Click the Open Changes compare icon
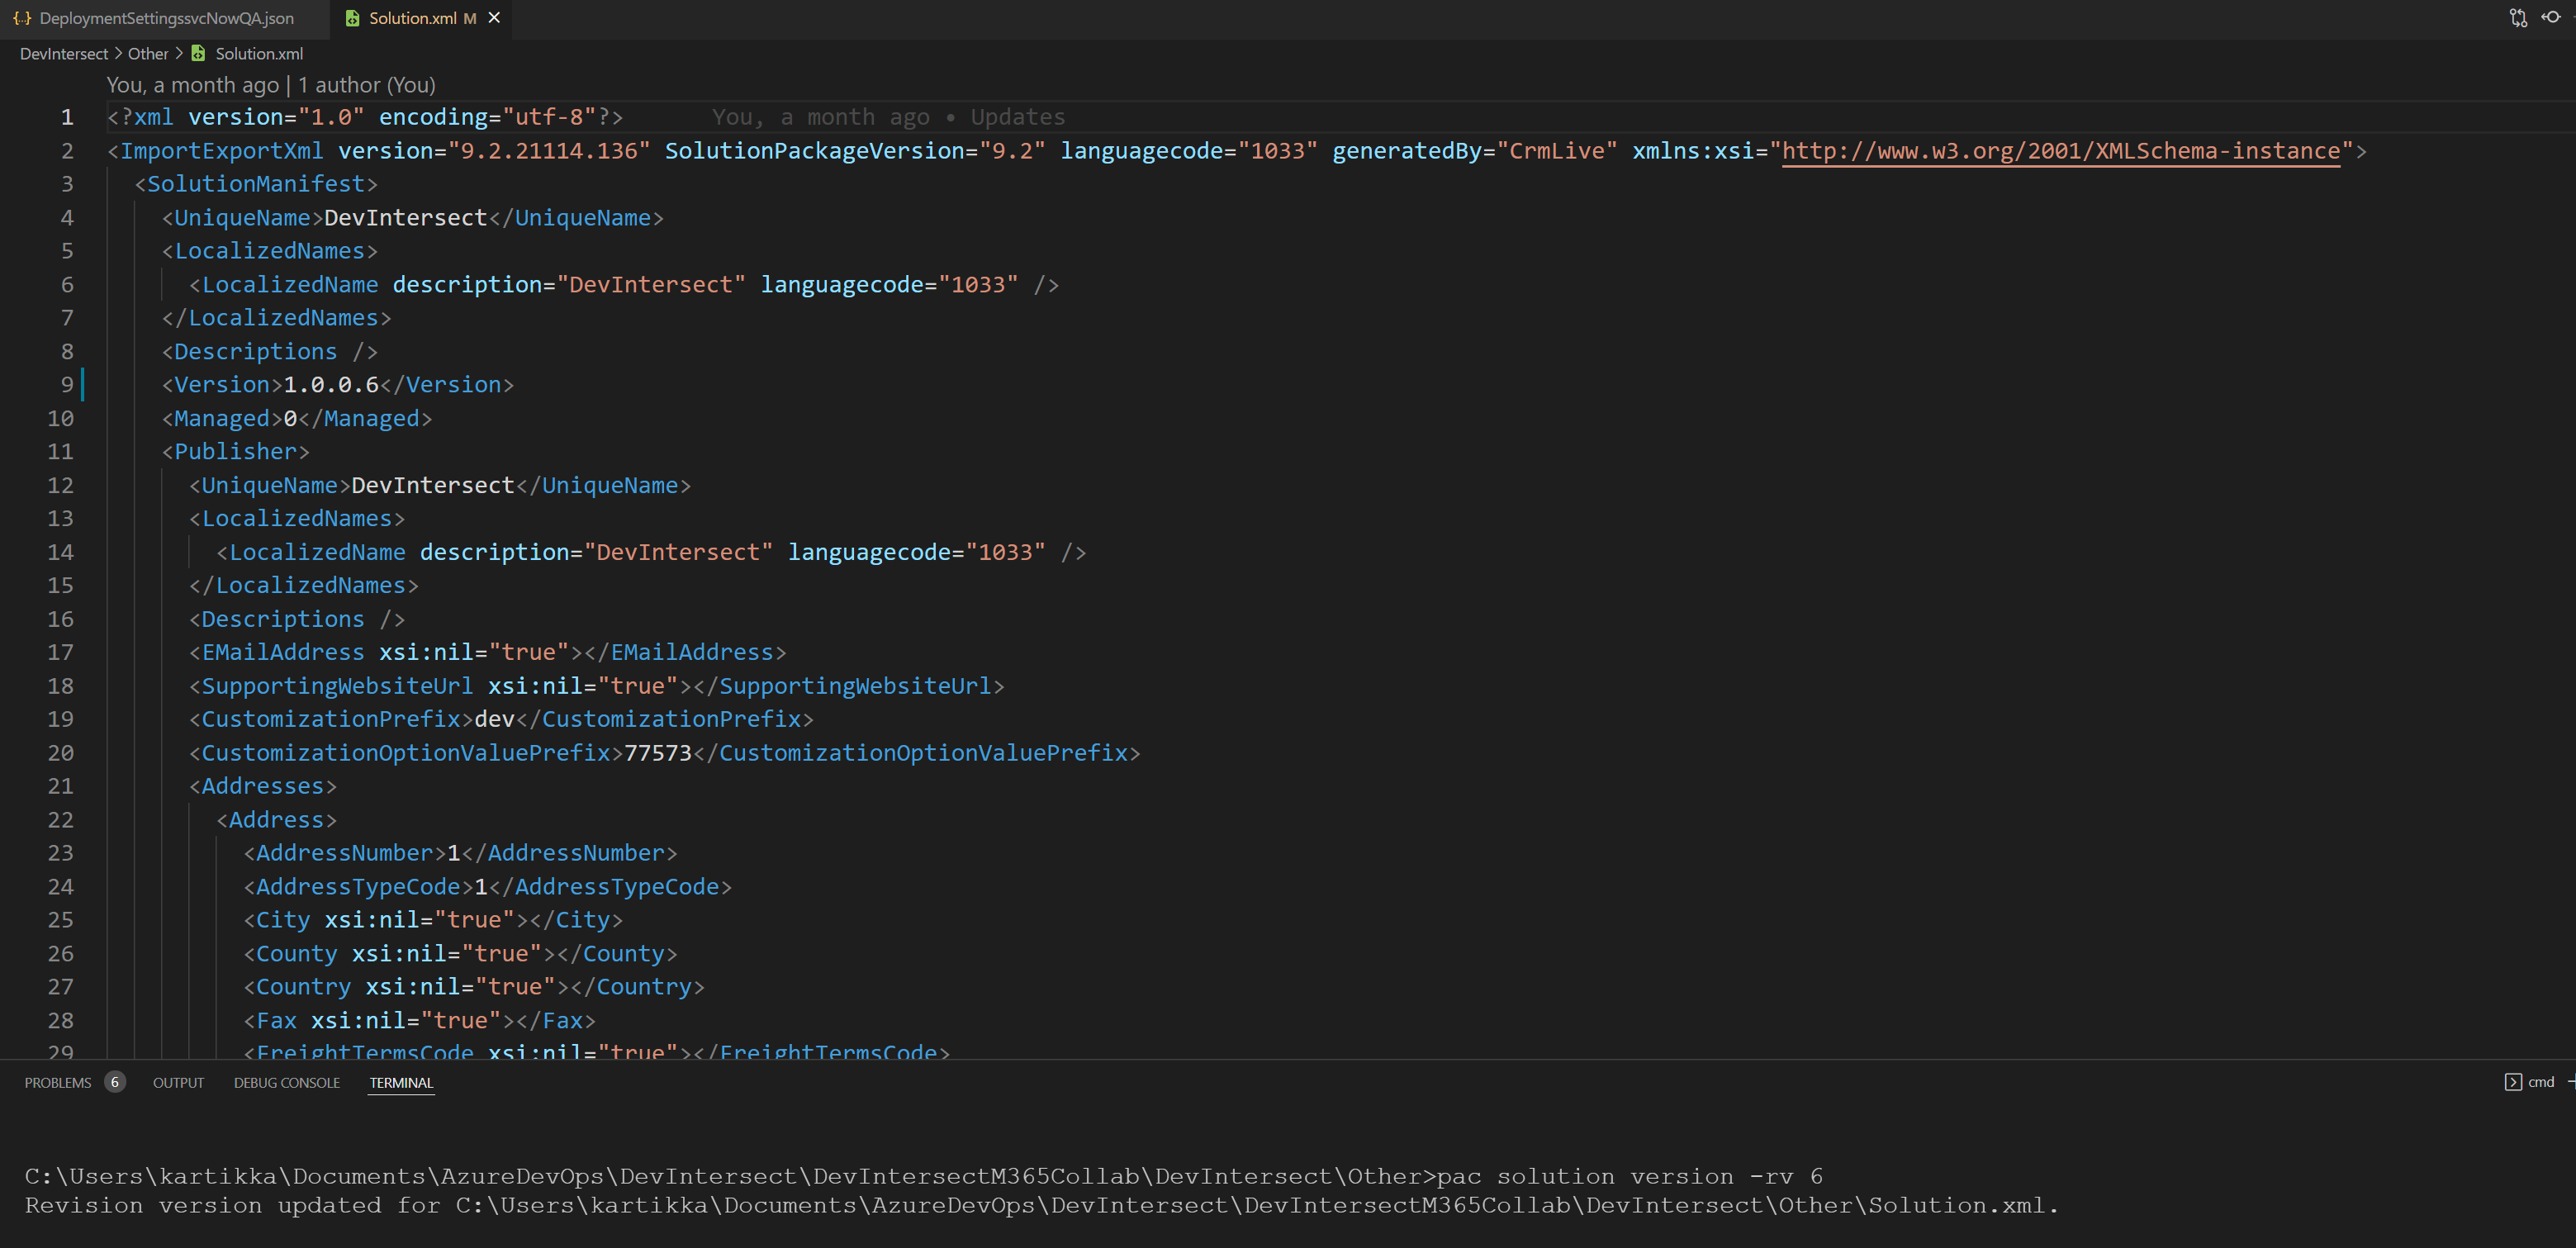Screen dimensions: 2576x1248 pyautogui.click(x=2517, y=17)
